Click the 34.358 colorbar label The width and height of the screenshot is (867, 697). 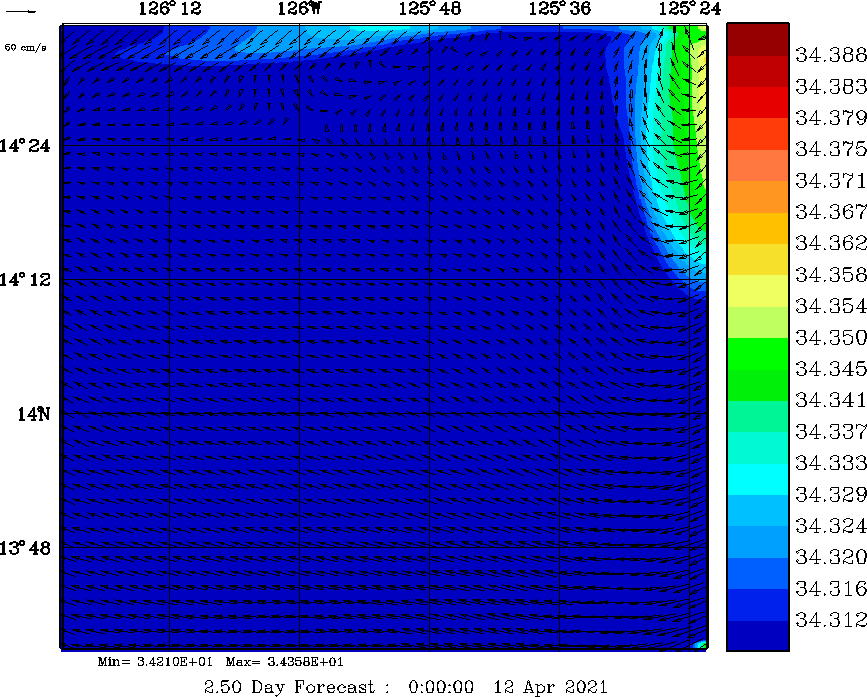(831, 275)
